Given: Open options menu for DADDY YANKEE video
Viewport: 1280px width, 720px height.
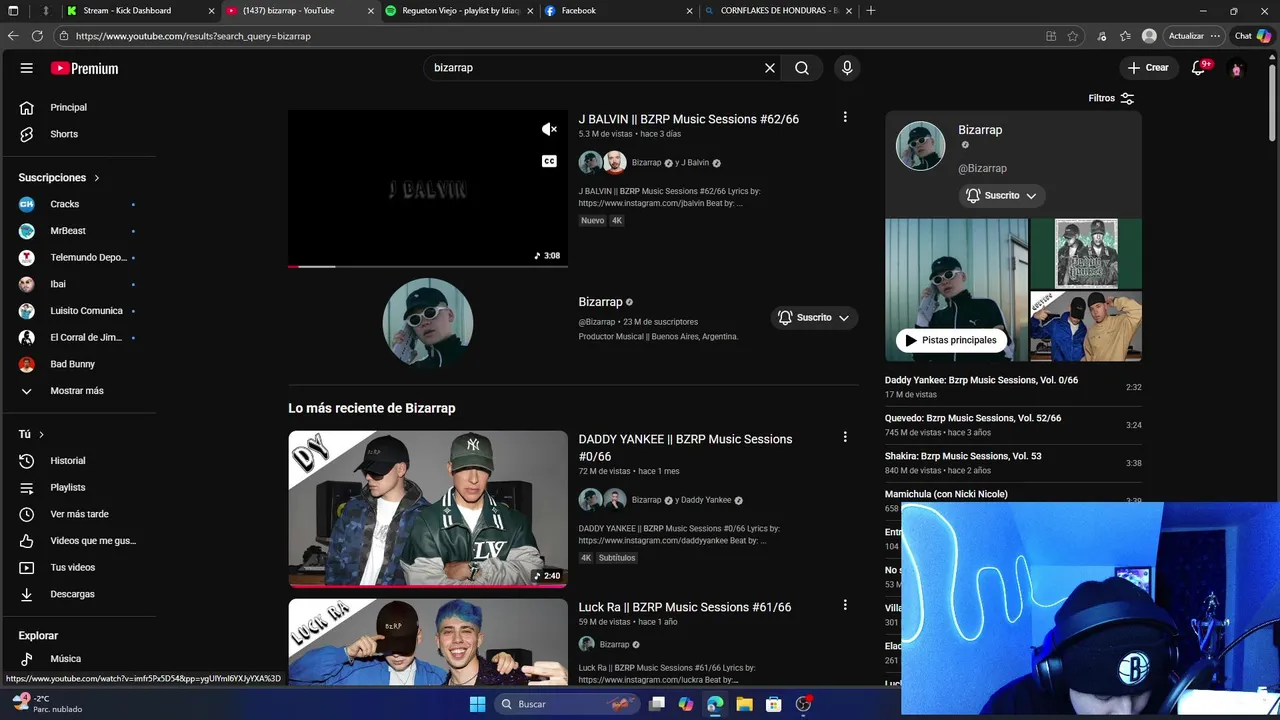Looking at the screenshot, I should pyautogui.click(x=845, y=437).
